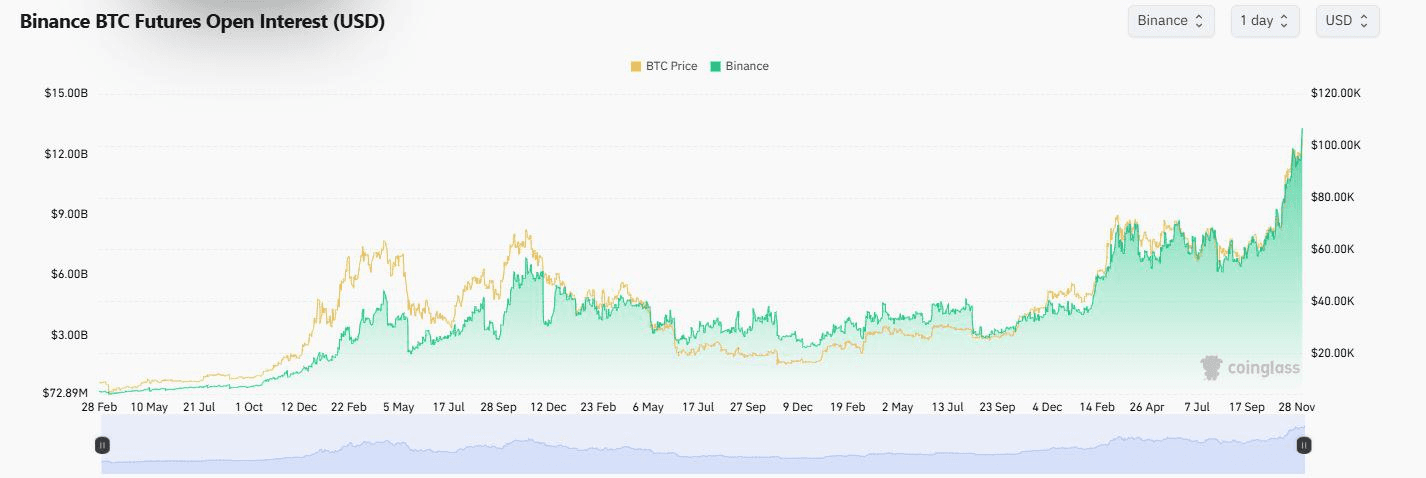1426x478 pixels.
Task: Click the chart title Binance BTC Futures Open Interest
Action: pos(203,21)
